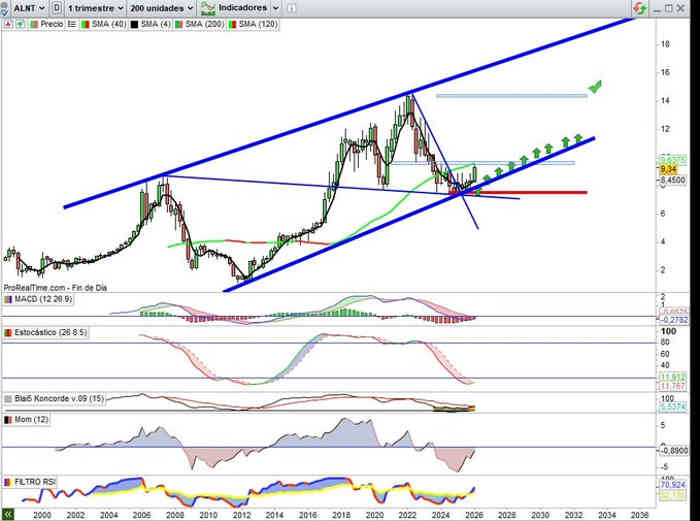Click the FILTRO RSI indicator icon
This screenshot has height=521, width=700.
point(8,482)
